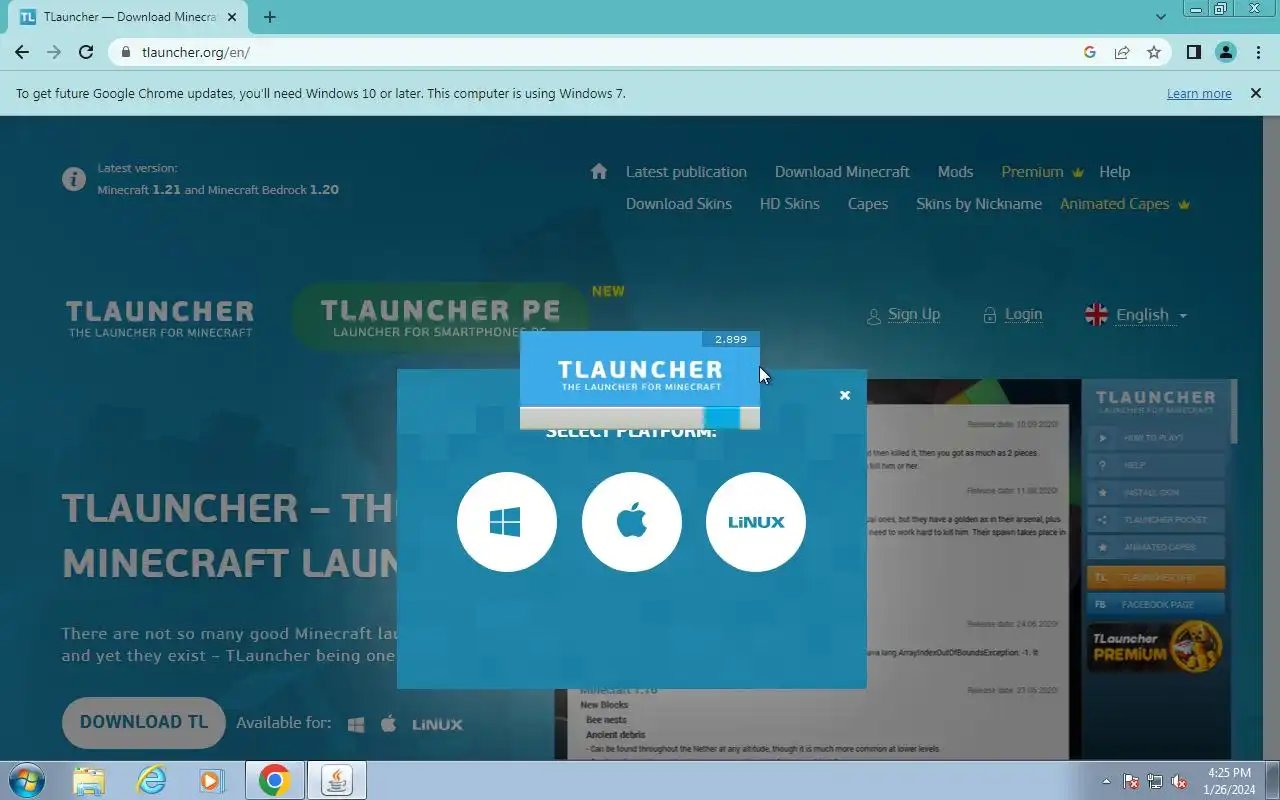Choose the Apple platform circle

tap(632, 522)
